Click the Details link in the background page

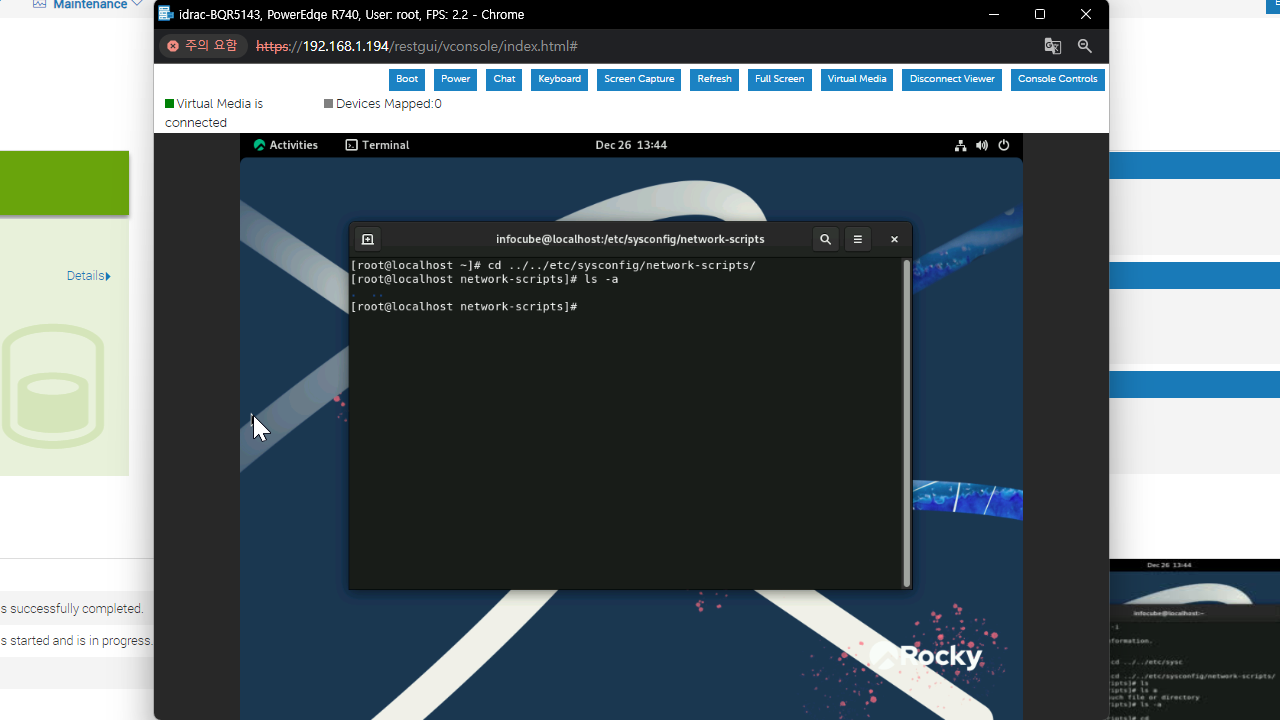[x=88, y=276]
